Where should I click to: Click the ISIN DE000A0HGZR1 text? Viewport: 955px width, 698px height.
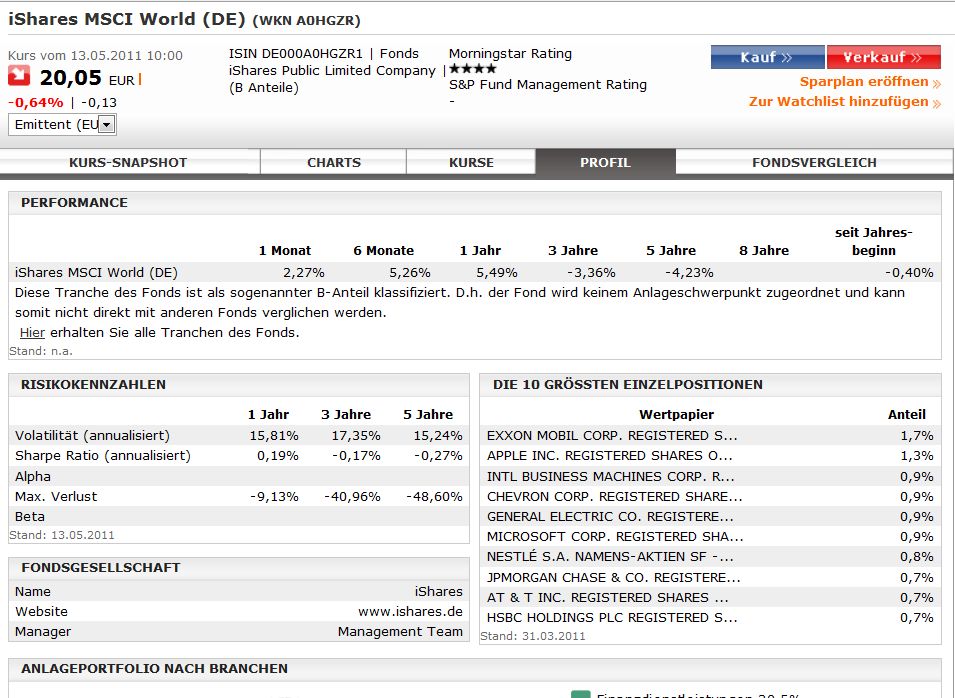(296, 54)
